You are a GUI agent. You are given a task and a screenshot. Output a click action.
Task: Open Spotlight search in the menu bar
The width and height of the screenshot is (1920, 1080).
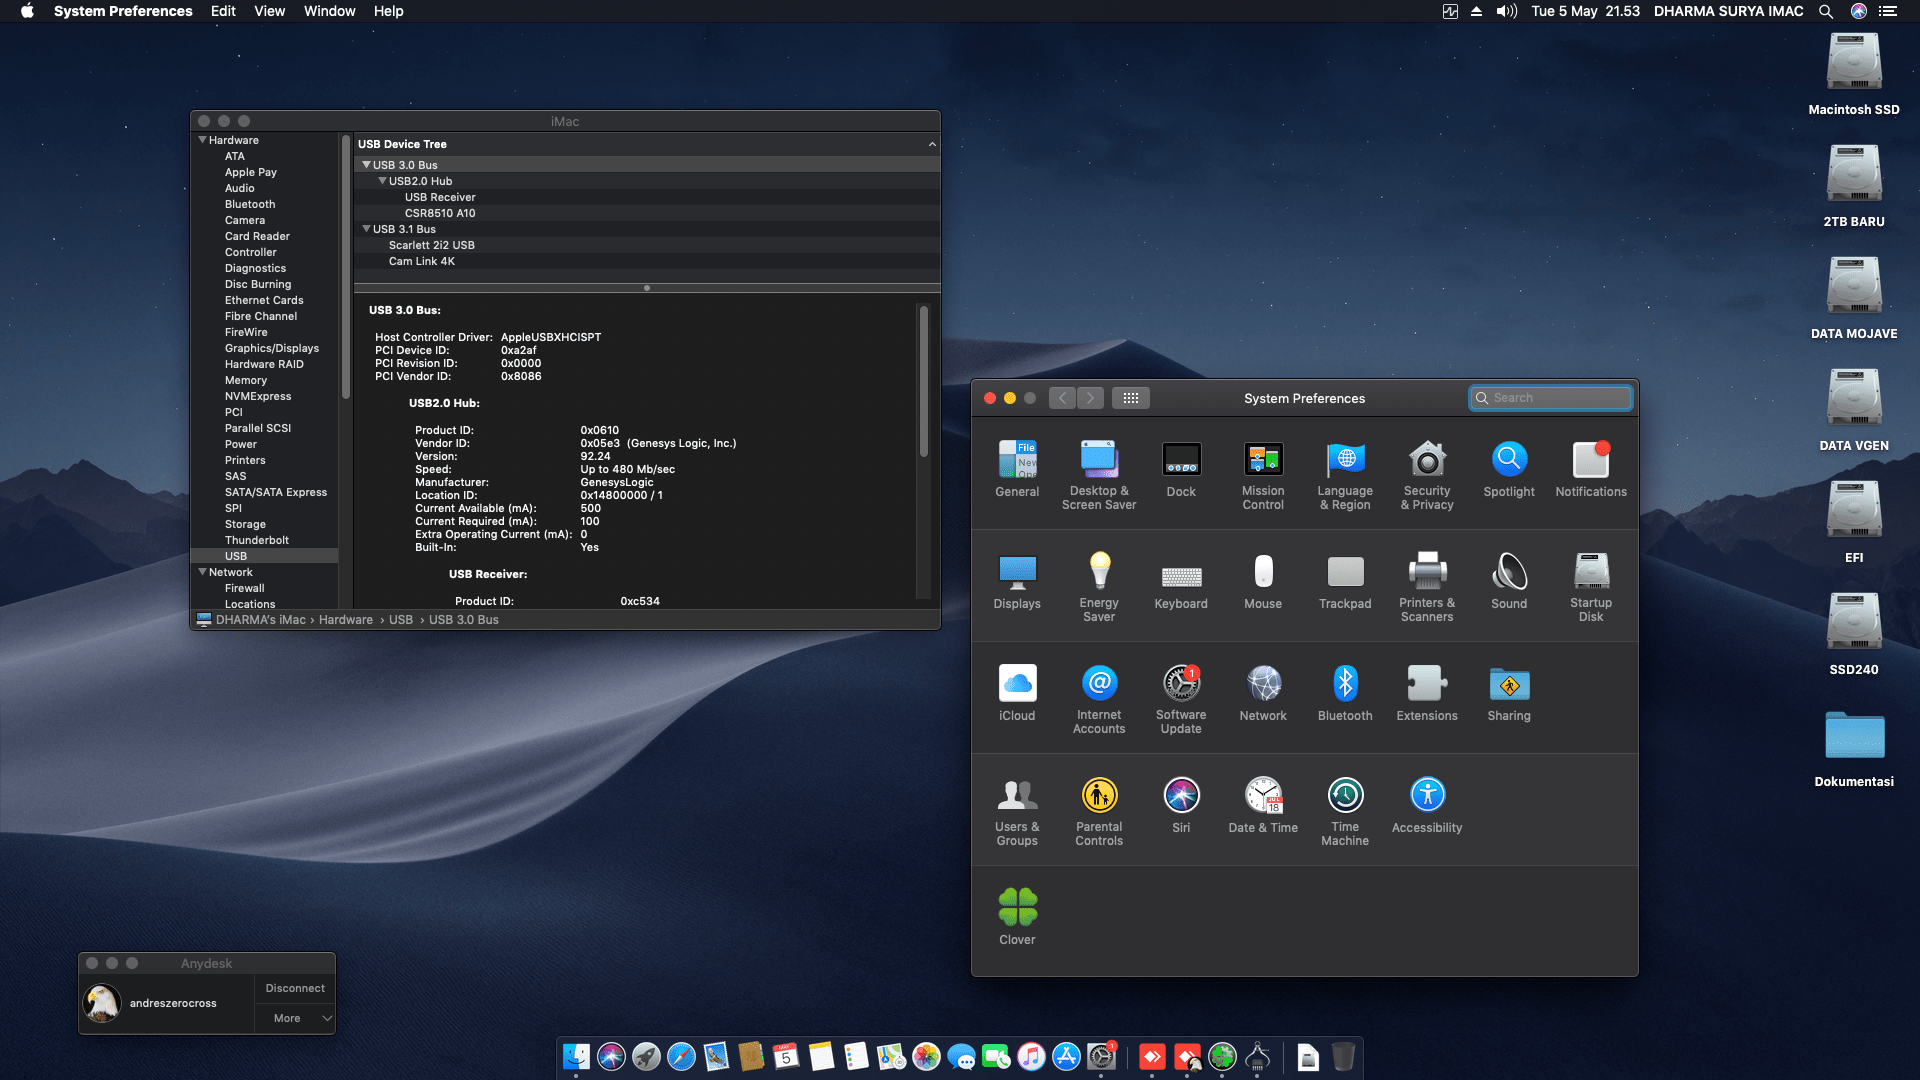1826,11
